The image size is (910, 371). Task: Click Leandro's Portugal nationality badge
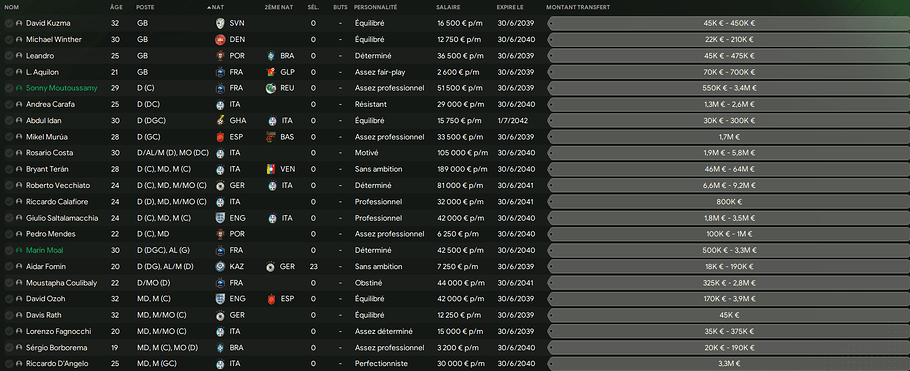219,56
